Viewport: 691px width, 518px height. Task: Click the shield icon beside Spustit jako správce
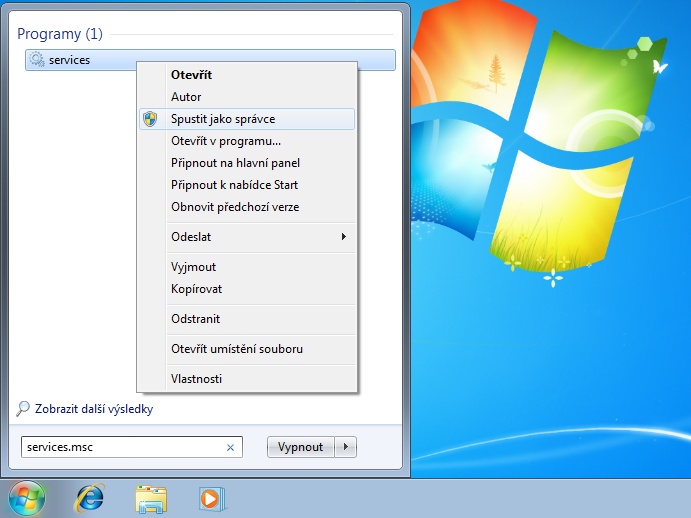[151, 119]
